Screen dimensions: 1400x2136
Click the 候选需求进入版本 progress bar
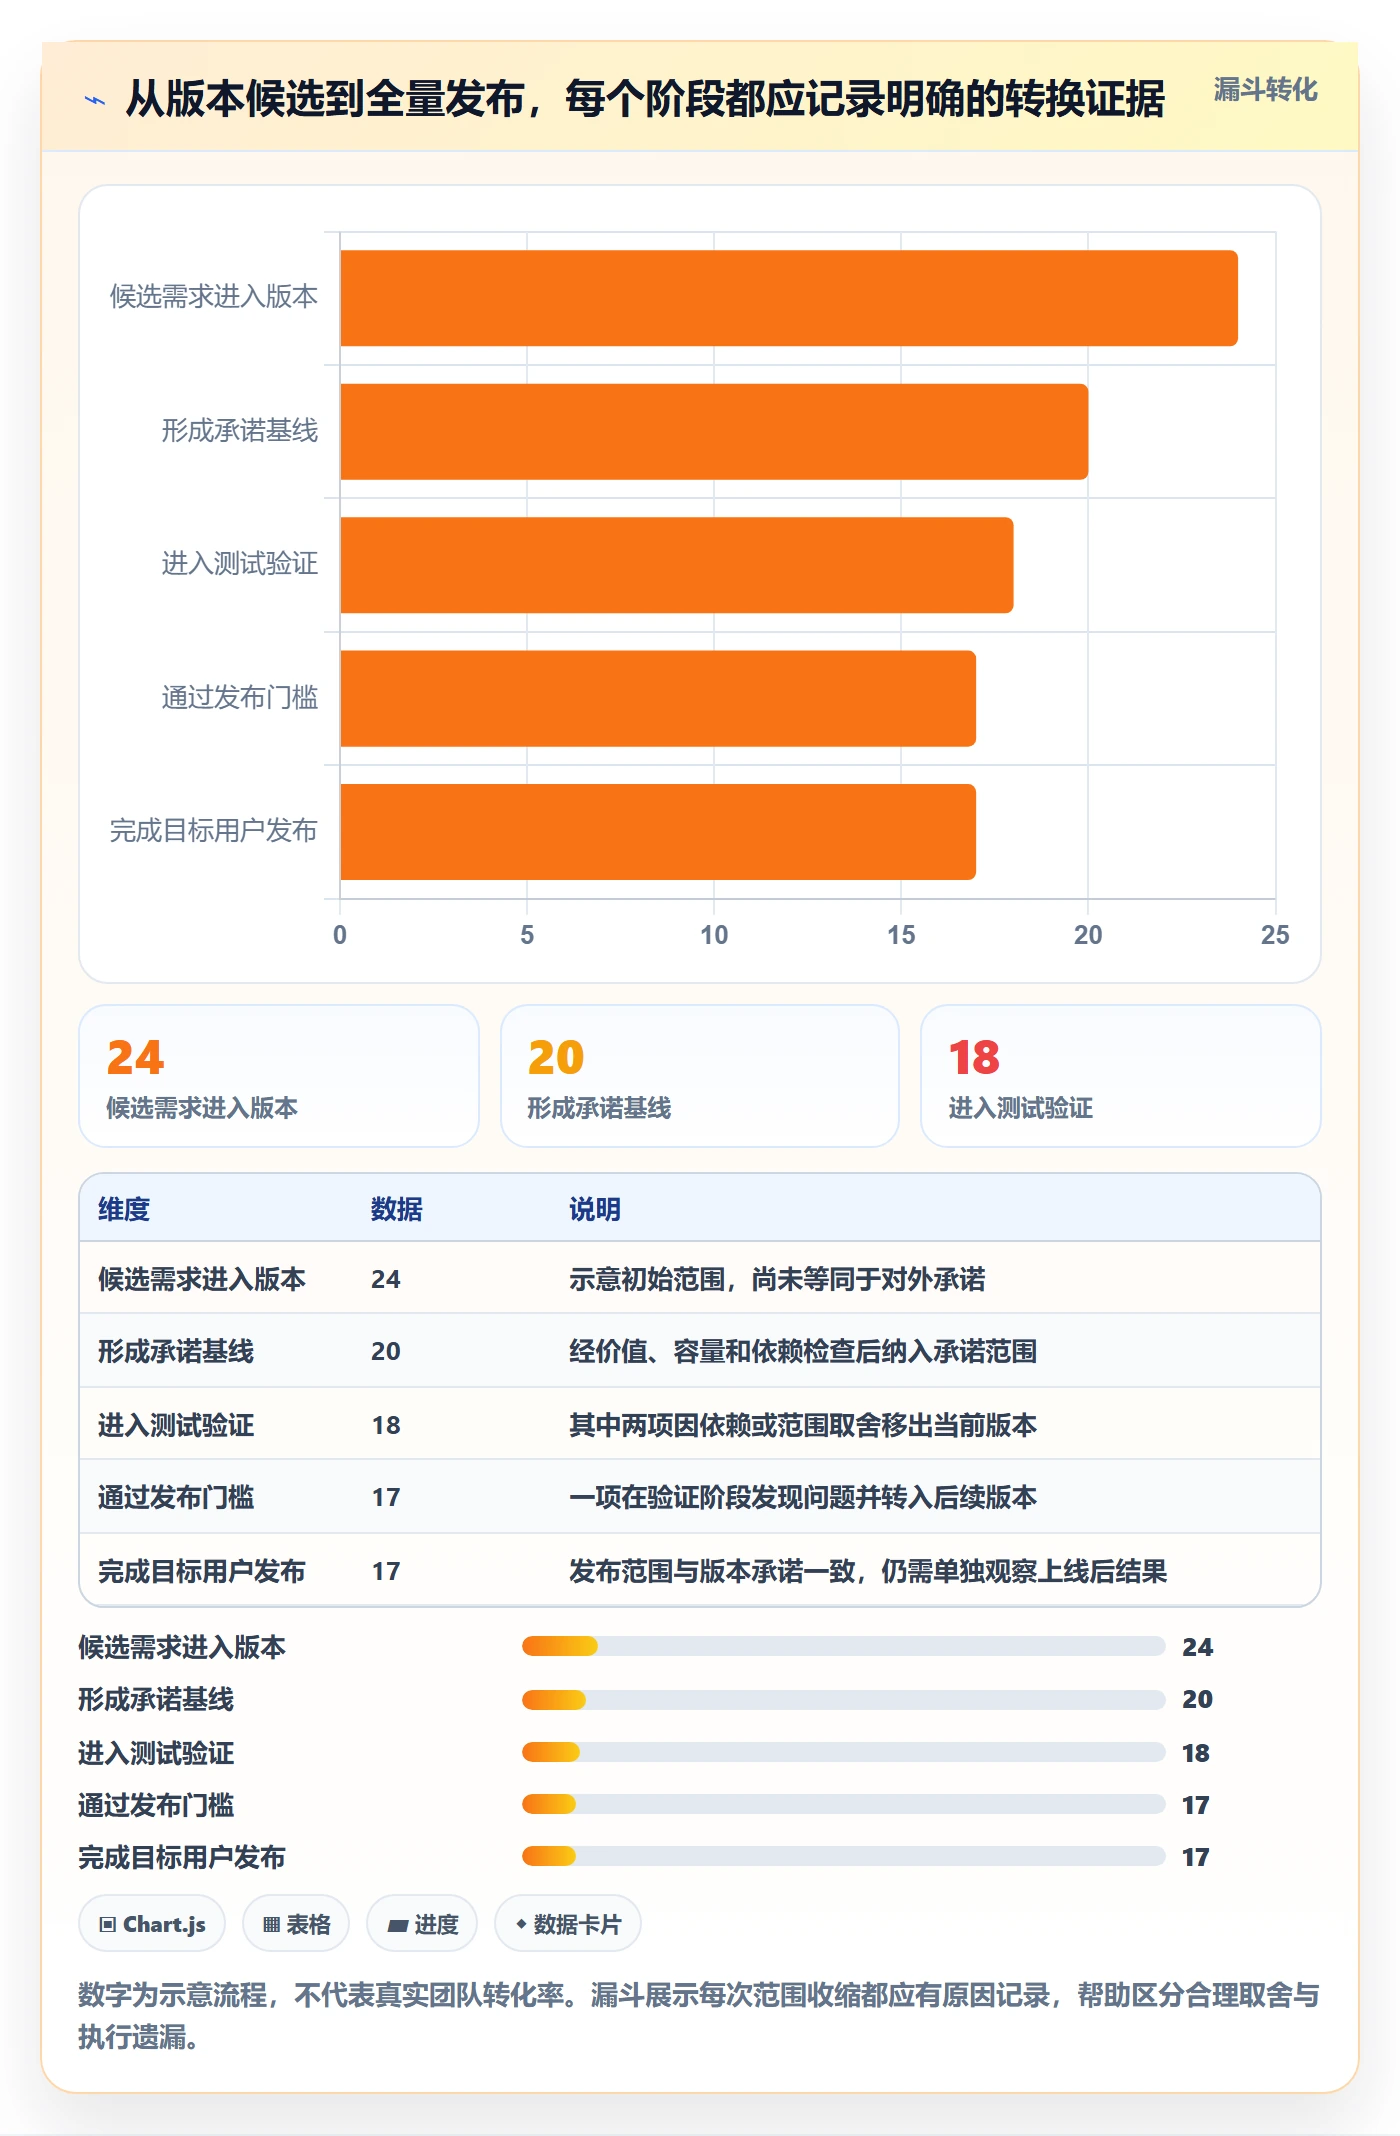(843, 1646)
